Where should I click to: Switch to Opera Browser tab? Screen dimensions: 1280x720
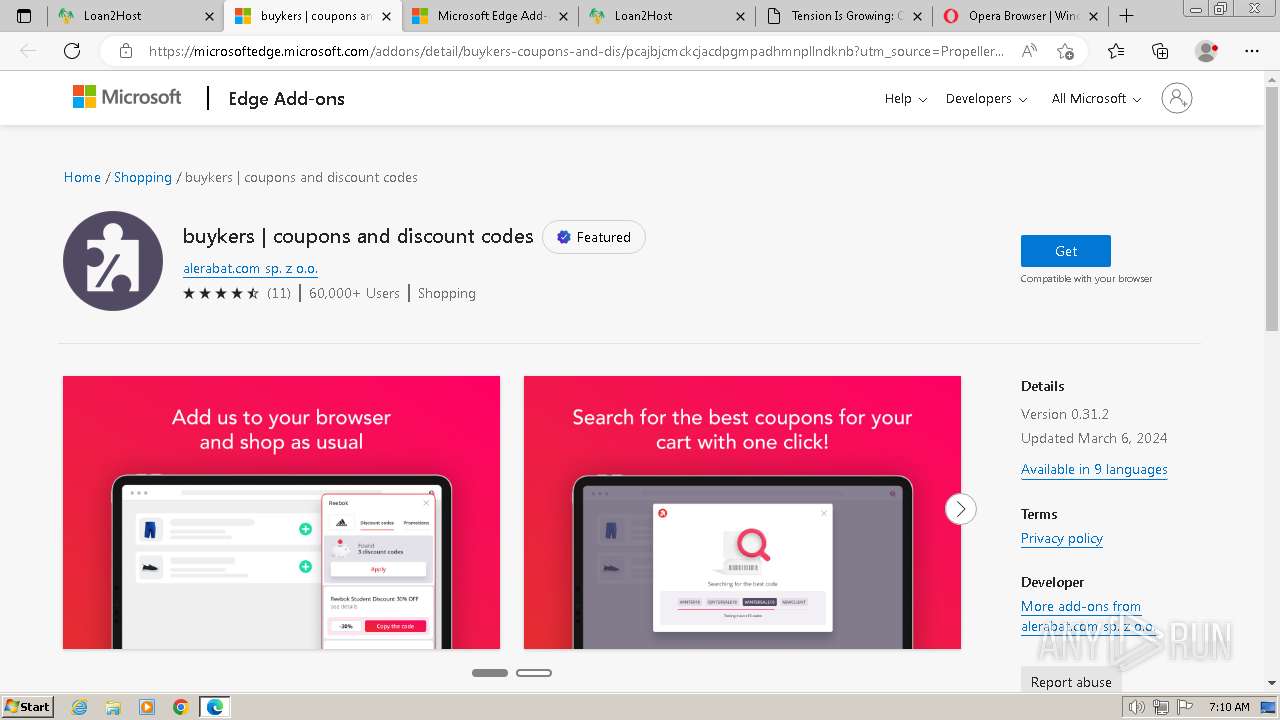[x=1020, y=16]
